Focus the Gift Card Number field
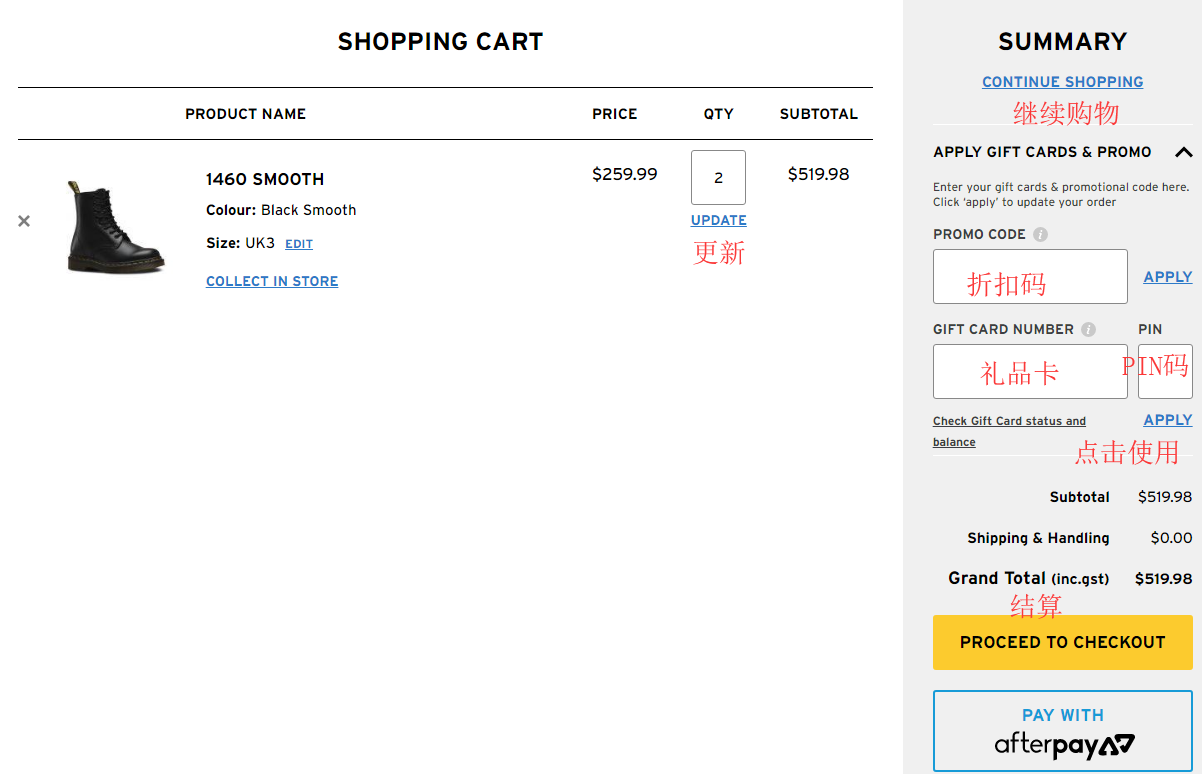This screenshot has height=774, width=1202. 1030,371
